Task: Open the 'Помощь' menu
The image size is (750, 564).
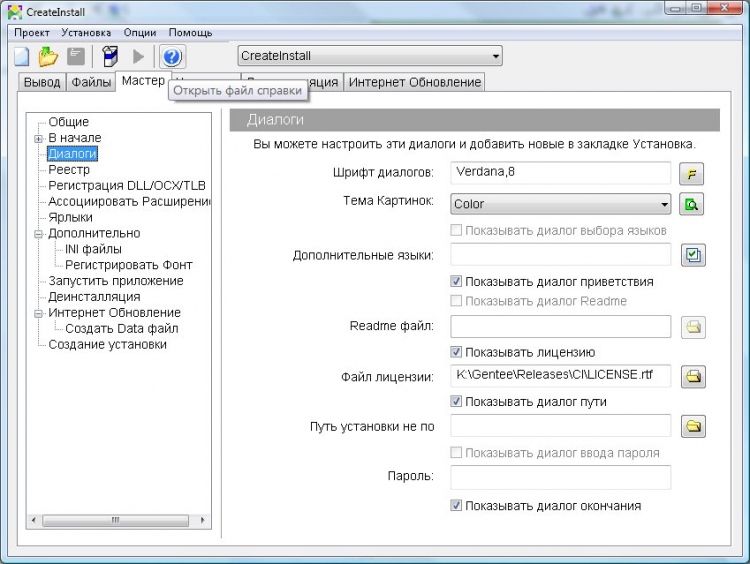Action: (x=190, y=33)
